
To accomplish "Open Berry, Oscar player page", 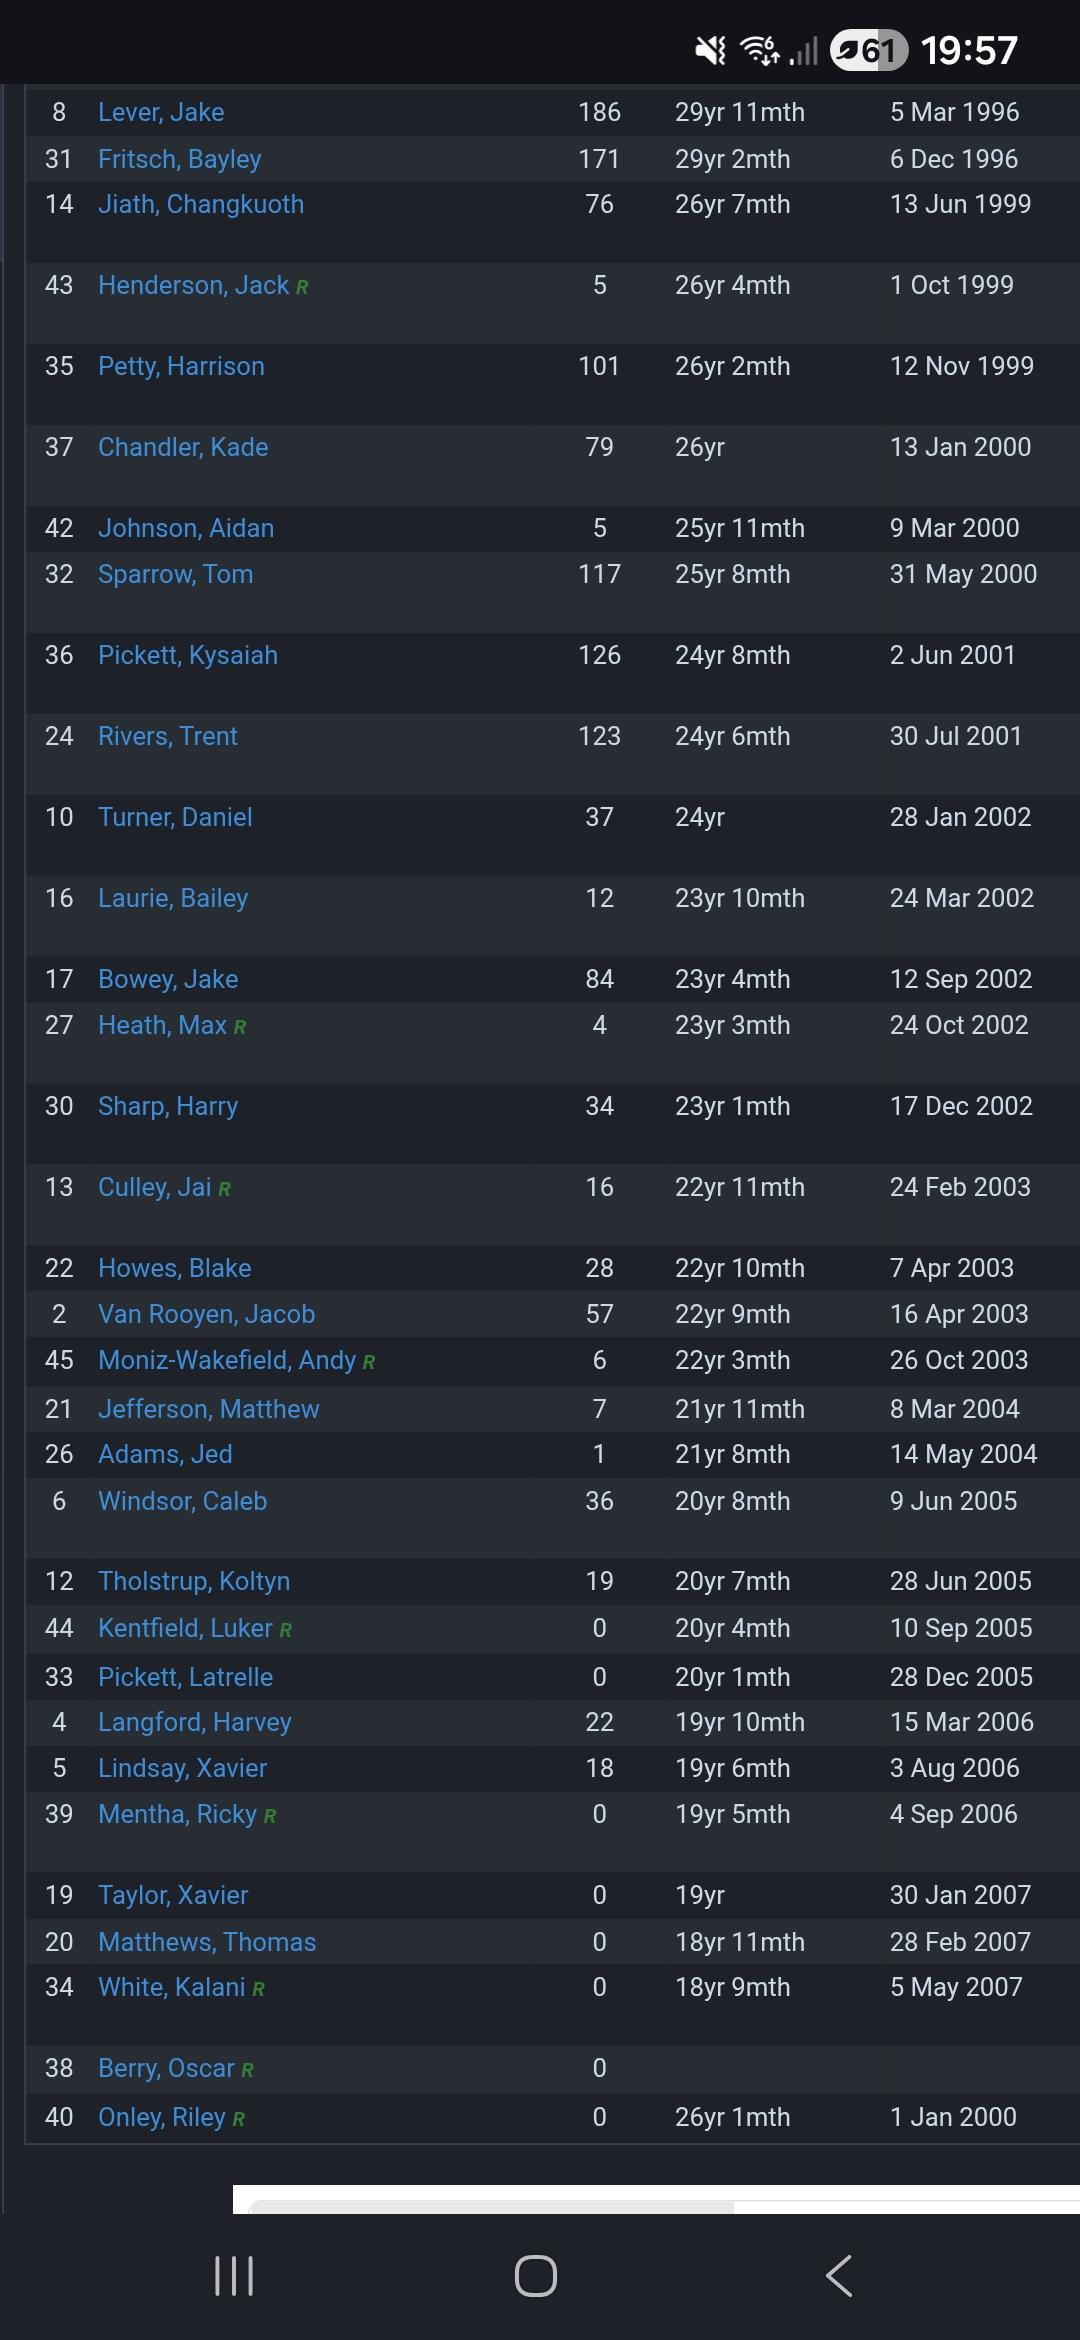I will [x=166, y=2068].
